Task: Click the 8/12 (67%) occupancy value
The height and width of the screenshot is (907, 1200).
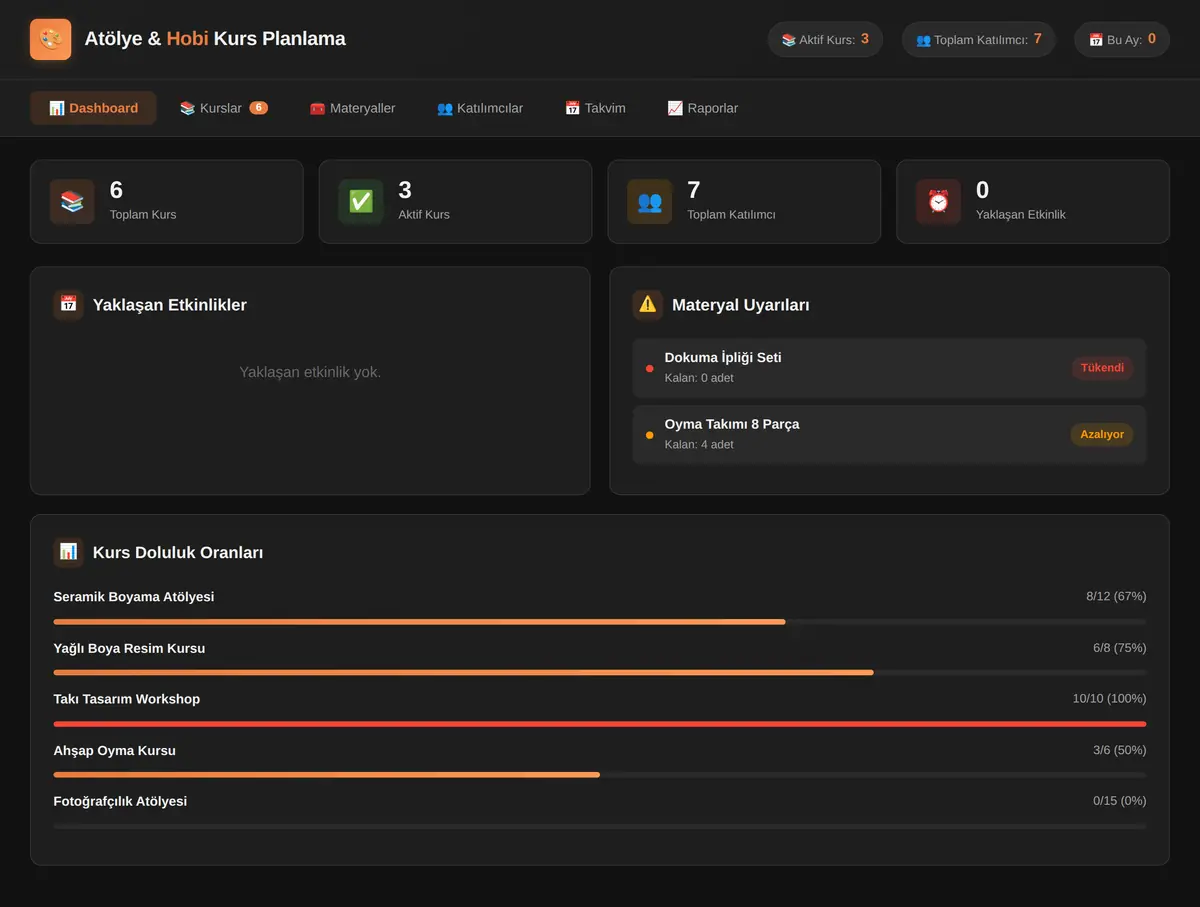Action: click(1116, 597)
